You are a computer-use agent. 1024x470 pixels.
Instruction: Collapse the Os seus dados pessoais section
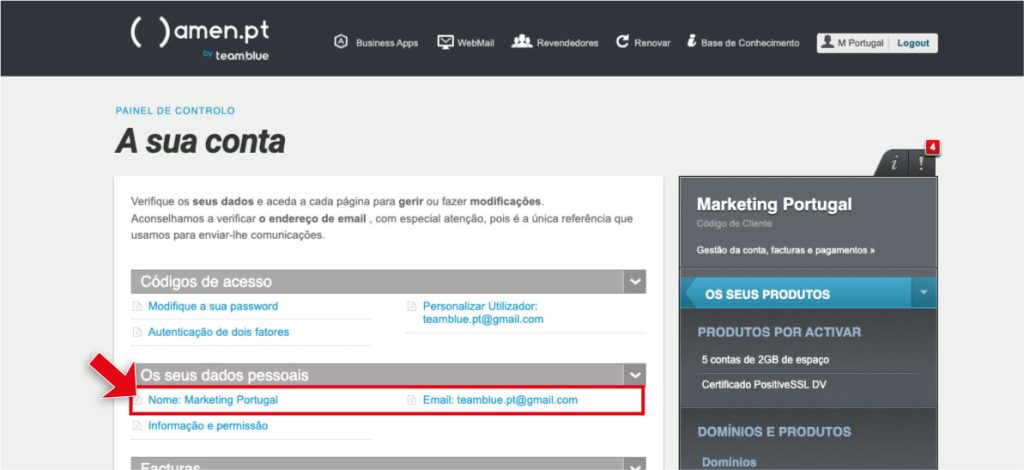[634, 375]
